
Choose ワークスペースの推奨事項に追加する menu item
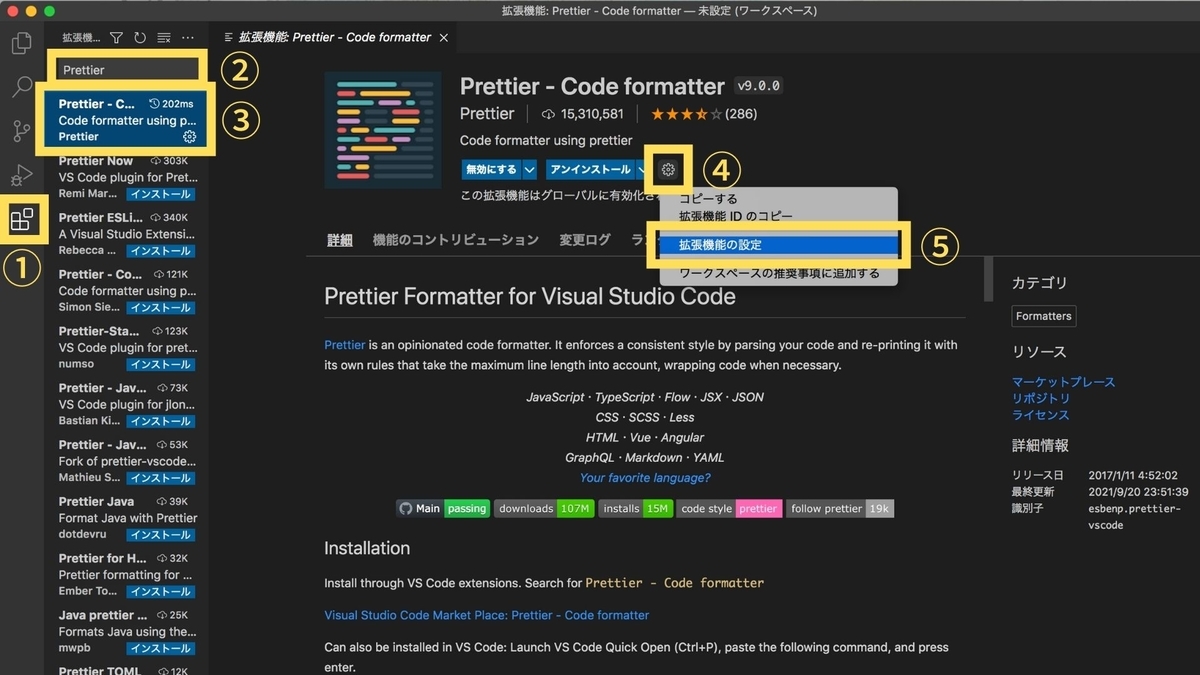point(779,273)
